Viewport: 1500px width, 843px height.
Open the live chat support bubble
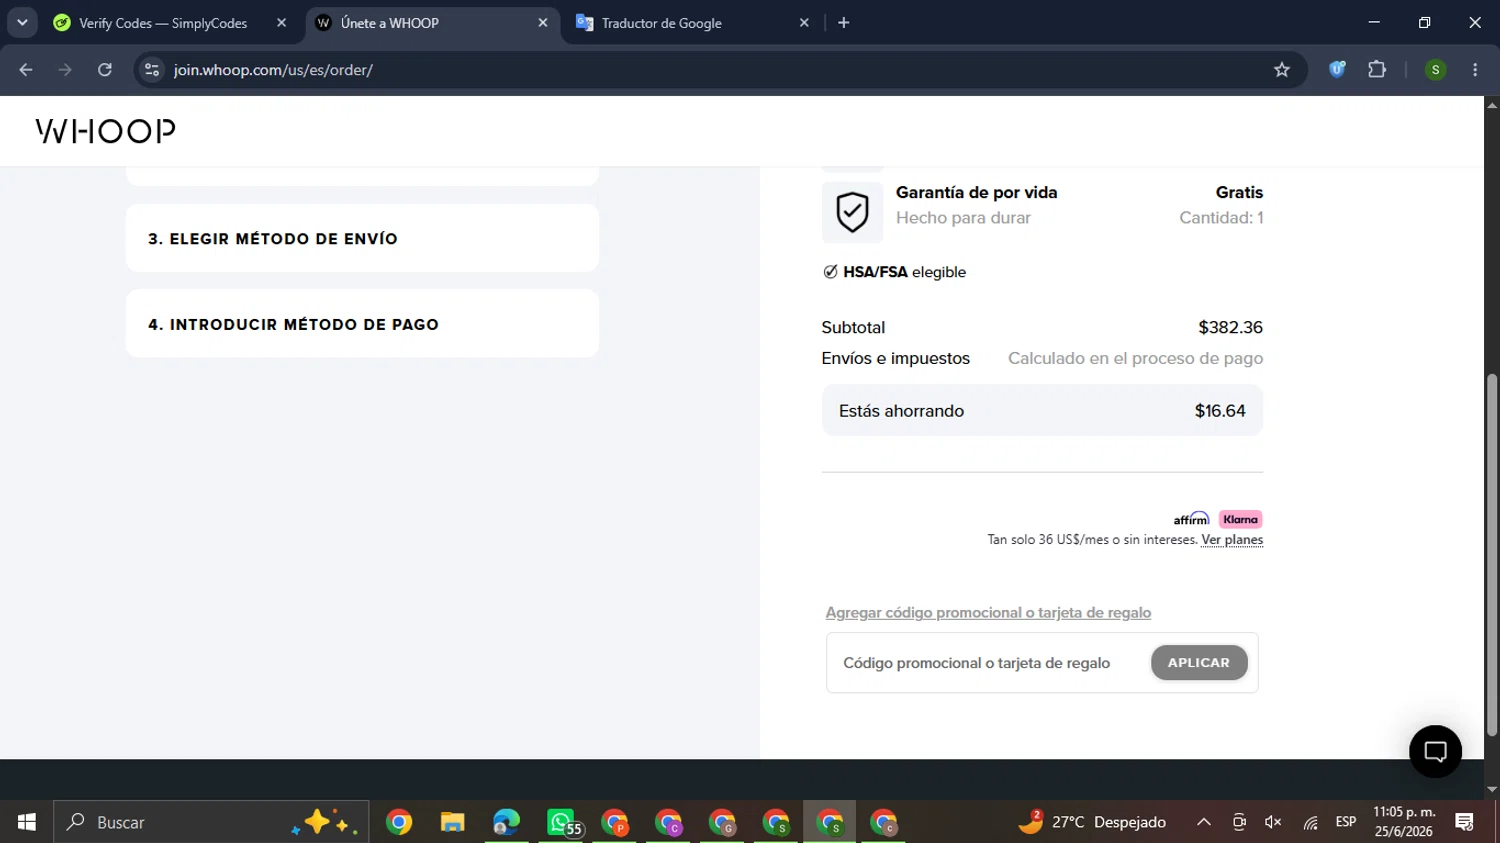click(x=1435, y=751)
